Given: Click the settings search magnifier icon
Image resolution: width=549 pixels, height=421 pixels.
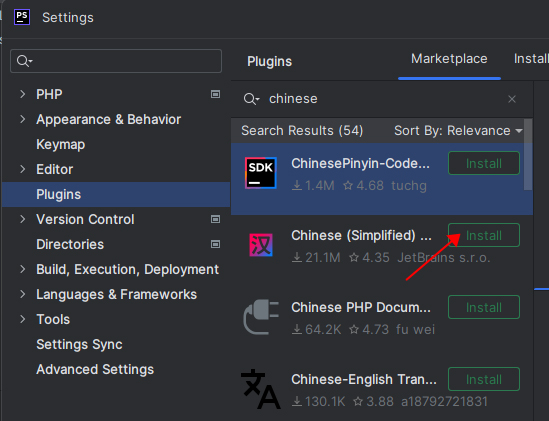Looking at the screenshot, I should pyautogui.click(x=25, y=61).
